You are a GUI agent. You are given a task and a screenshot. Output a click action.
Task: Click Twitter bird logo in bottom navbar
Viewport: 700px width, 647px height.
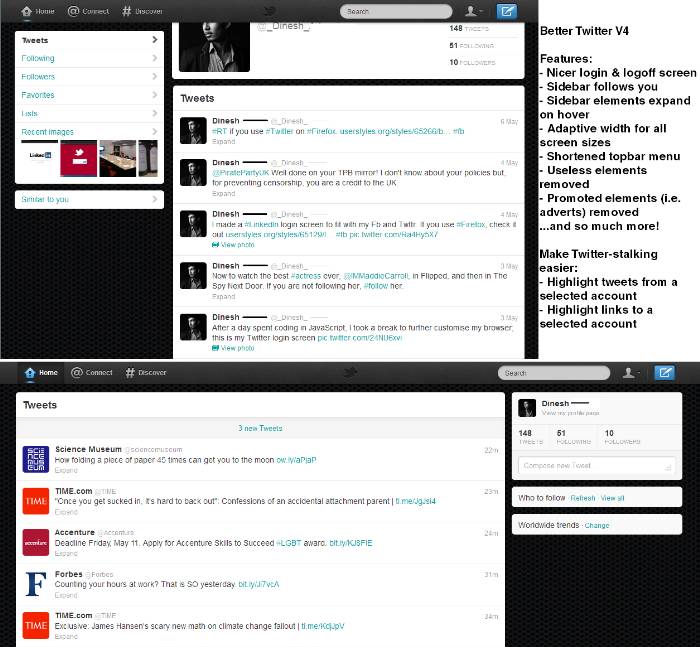(x=350, y=372)
